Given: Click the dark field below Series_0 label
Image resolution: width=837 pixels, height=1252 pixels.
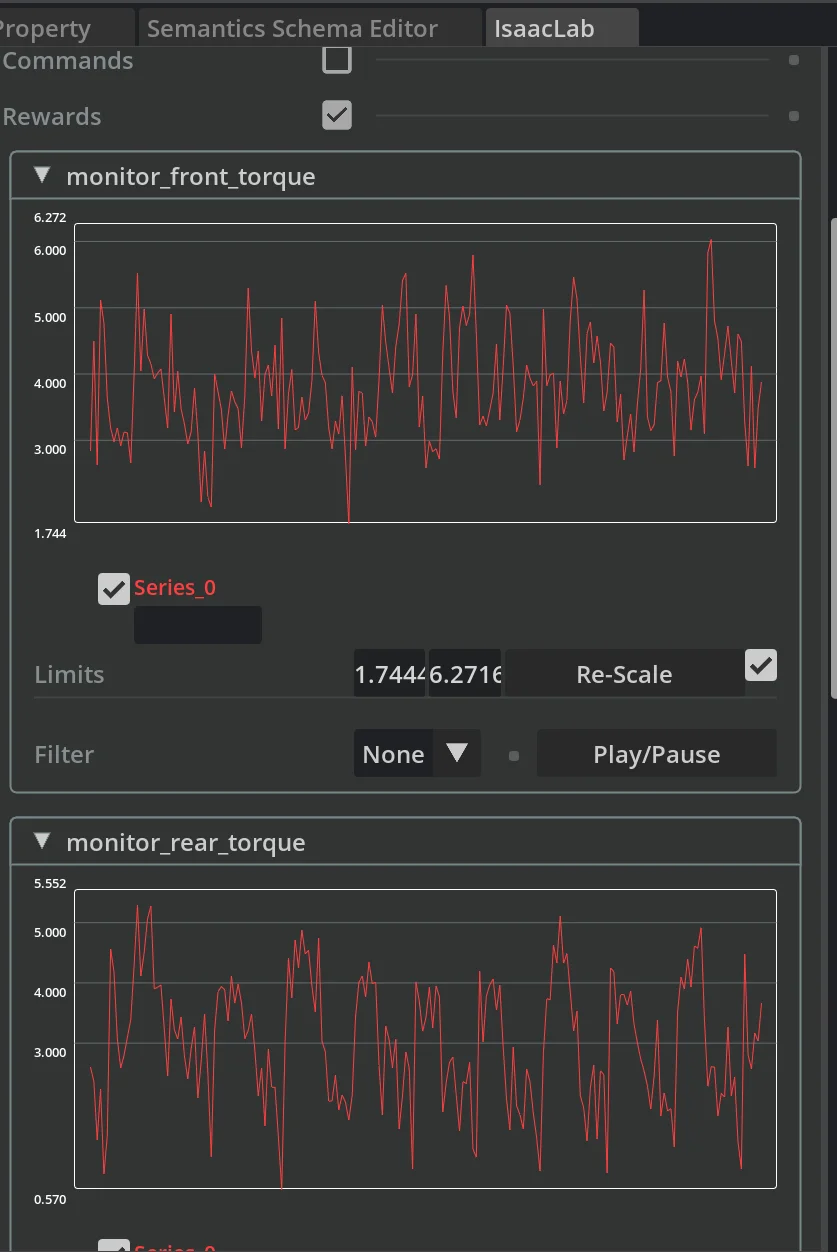Looking at the screenshot, I should pyautogui.click(x=198, y=625).
